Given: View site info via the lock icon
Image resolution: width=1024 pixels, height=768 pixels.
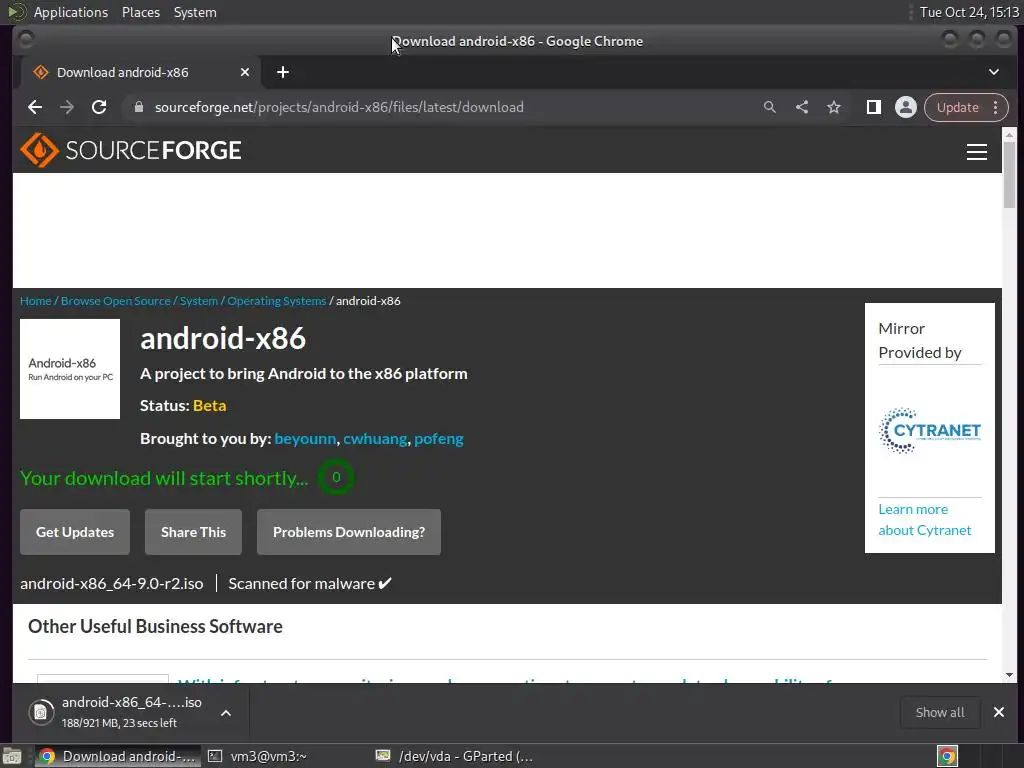Looking at the screenshot, I should click(138, 107).
